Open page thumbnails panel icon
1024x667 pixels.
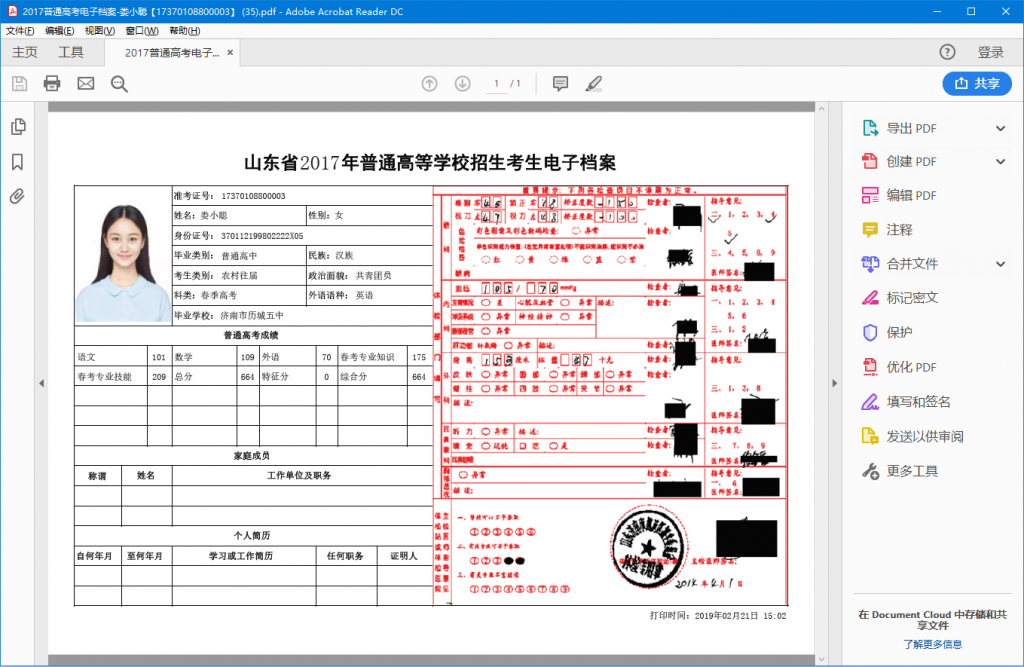coord(18,127)
